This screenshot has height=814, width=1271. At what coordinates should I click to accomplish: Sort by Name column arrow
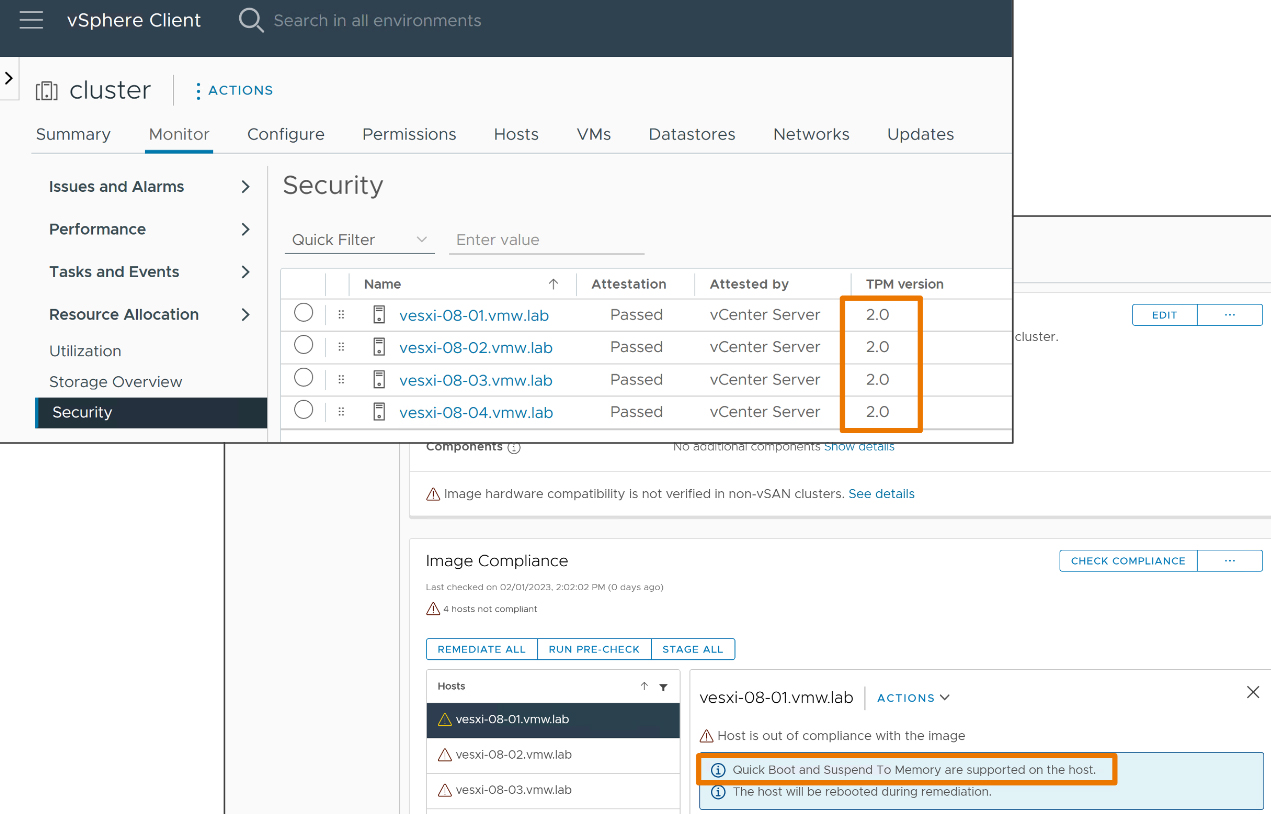pyautogui.click(x=553, y=284)
